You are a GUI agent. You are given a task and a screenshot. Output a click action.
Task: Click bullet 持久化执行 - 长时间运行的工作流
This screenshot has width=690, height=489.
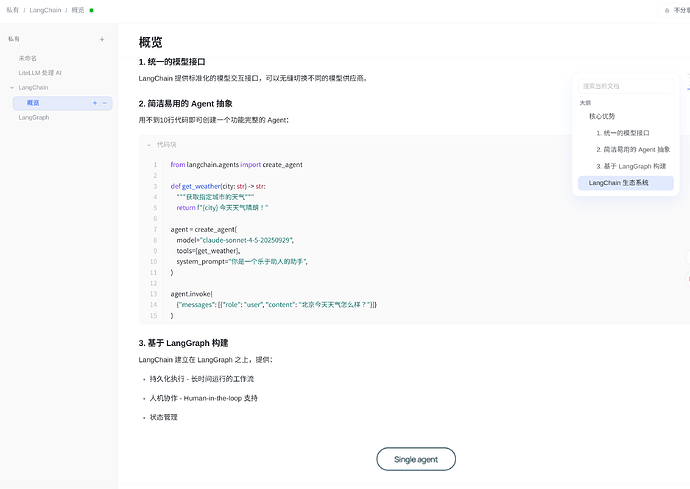coord(202,379)
